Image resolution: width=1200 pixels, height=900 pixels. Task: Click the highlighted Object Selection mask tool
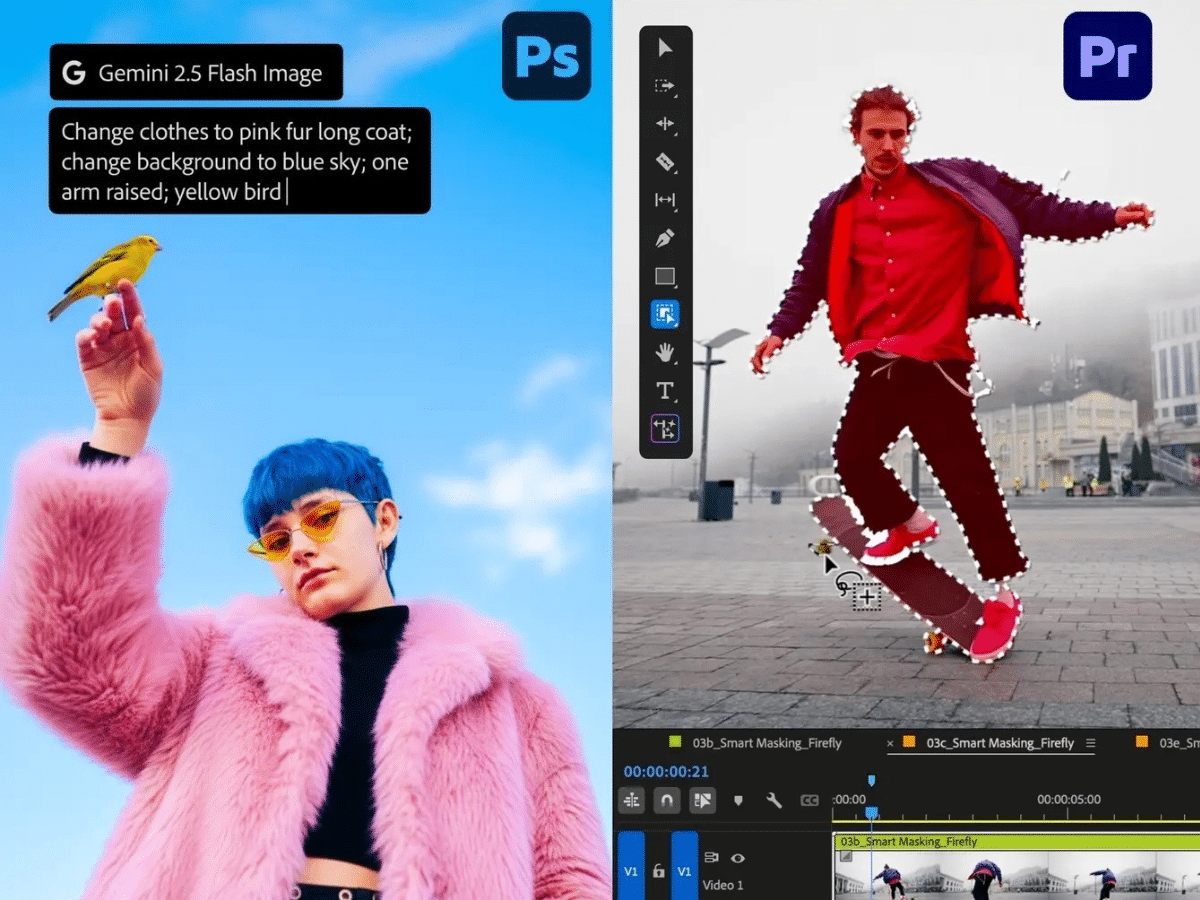coord(665,315)
